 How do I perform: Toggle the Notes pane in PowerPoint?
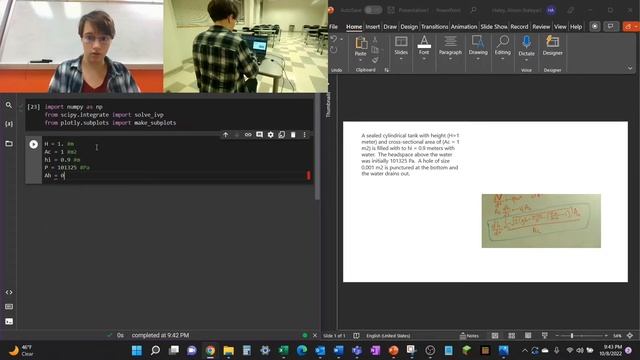(x=469, y=336)
